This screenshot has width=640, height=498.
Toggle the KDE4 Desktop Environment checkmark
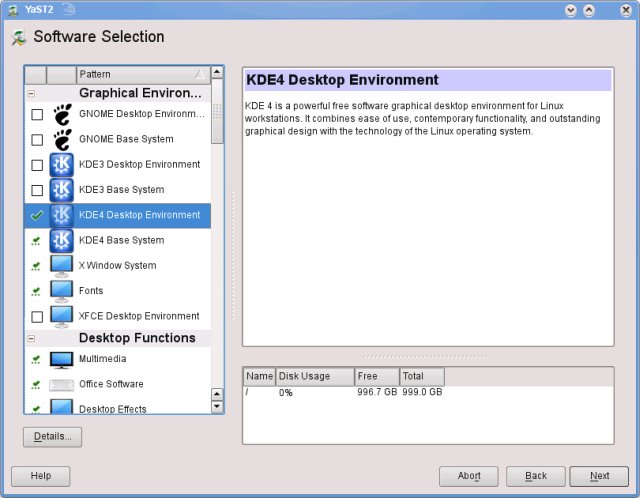click(x=37, y=215)
